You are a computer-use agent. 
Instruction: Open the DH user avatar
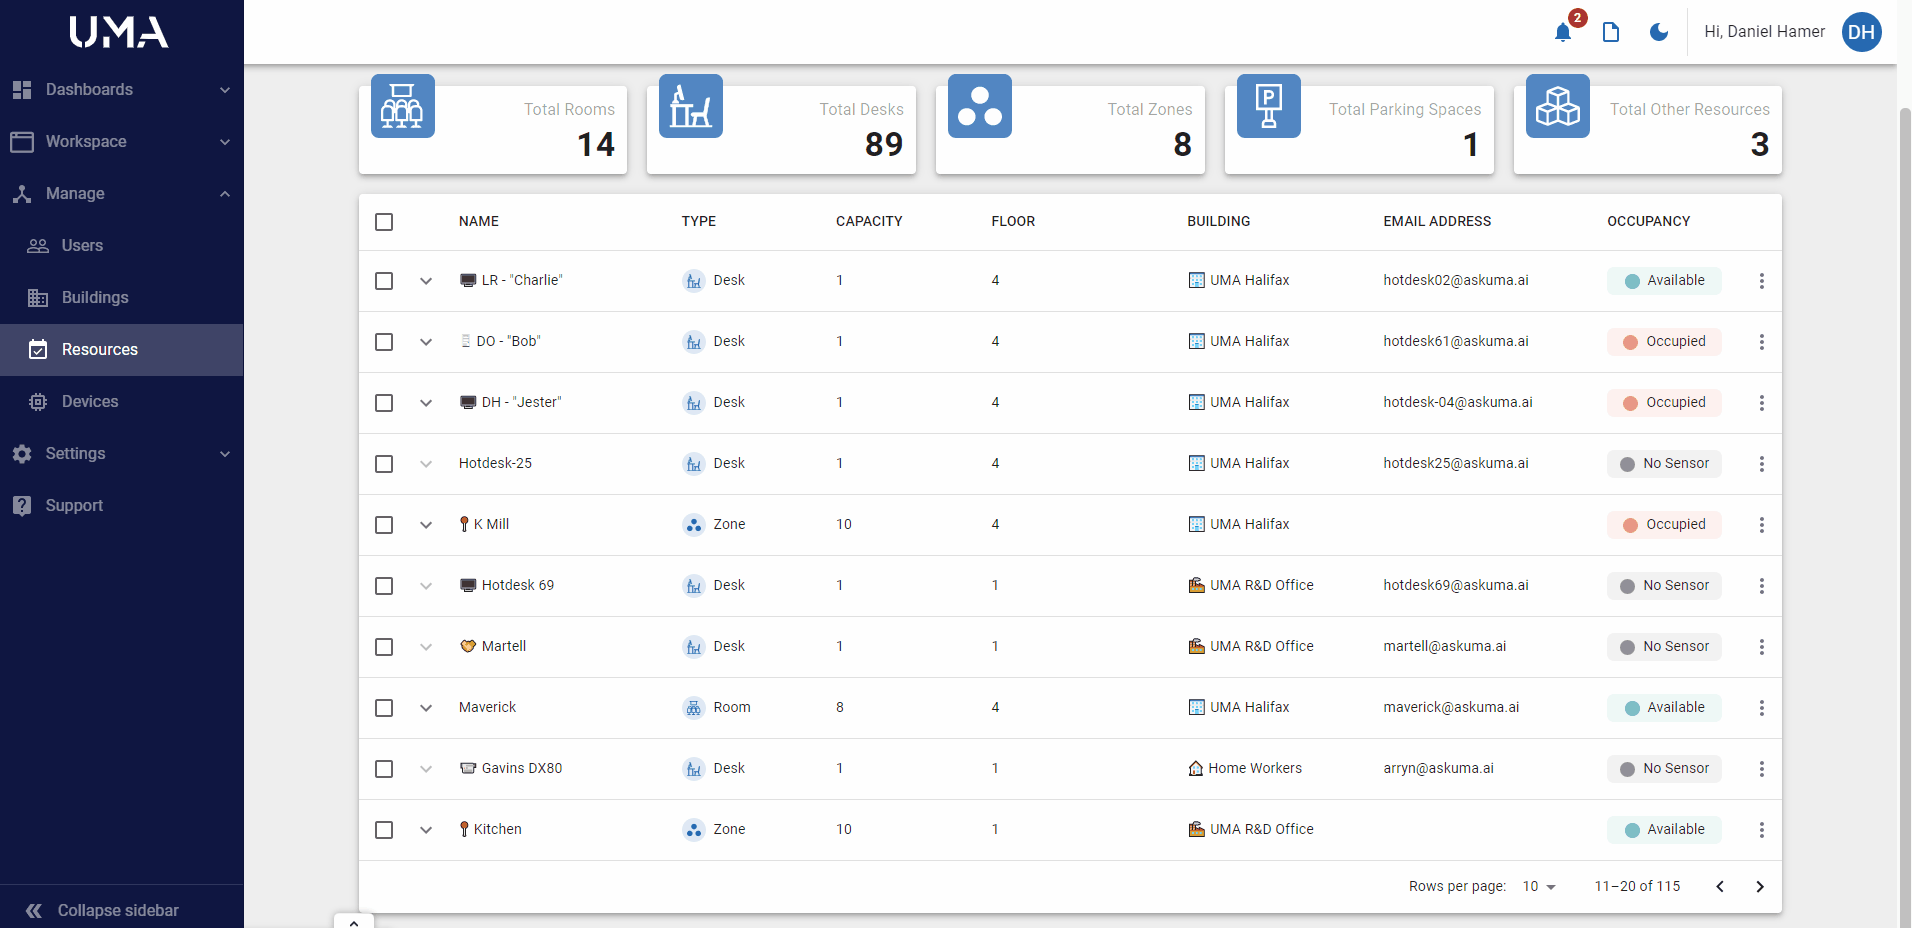pos(1862,32)
